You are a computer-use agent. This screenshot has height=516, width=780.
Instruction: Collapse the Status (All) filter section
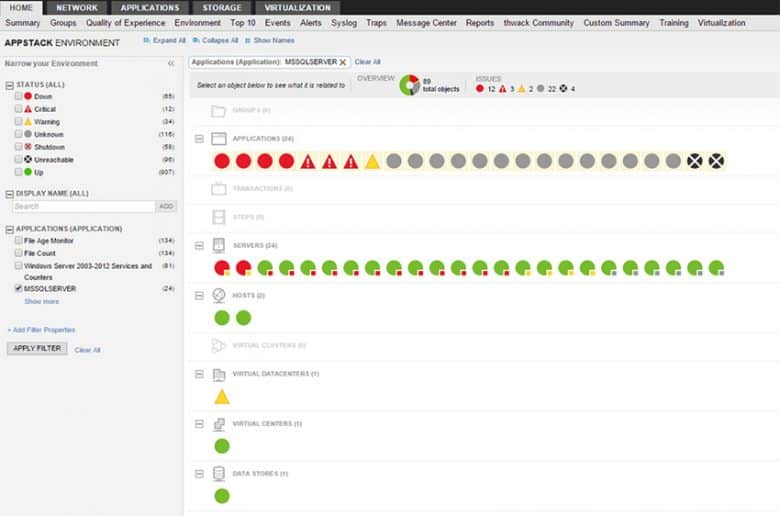(x=9, y=85)
